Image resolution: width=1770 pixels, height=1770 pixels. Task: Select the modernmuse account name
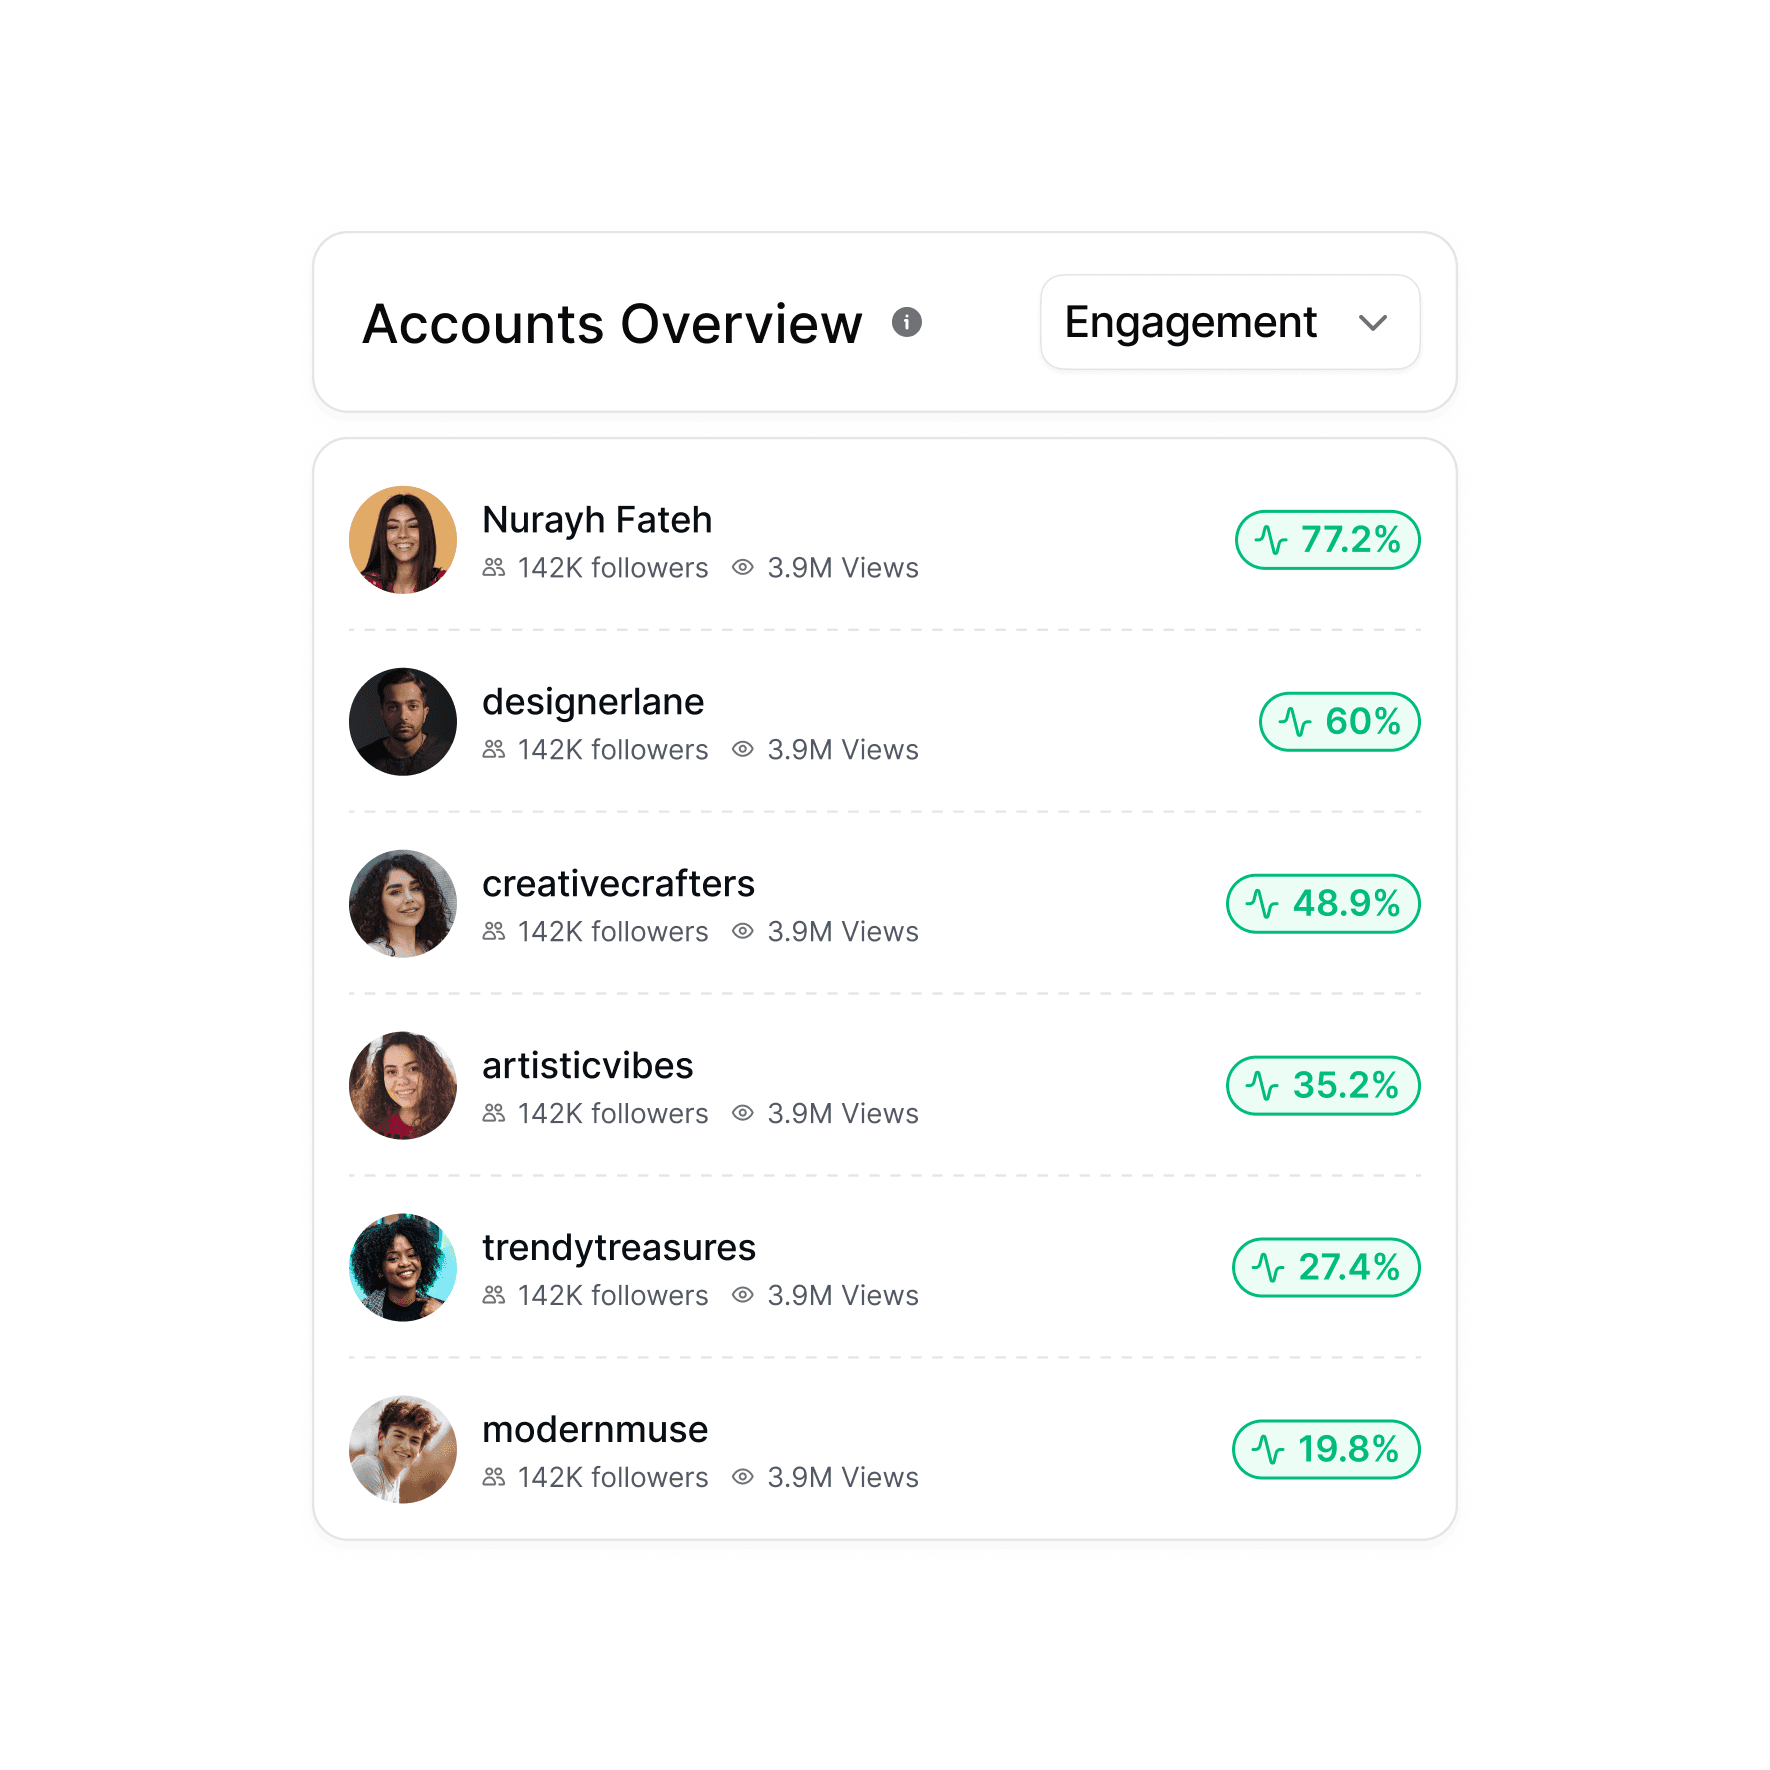[595, 1430]
